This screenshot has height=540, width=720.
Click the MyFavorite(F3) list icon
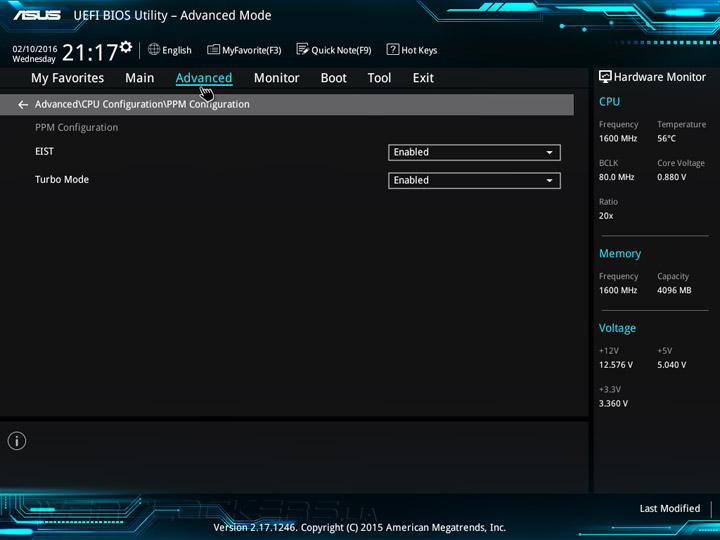tap(213, 49)
